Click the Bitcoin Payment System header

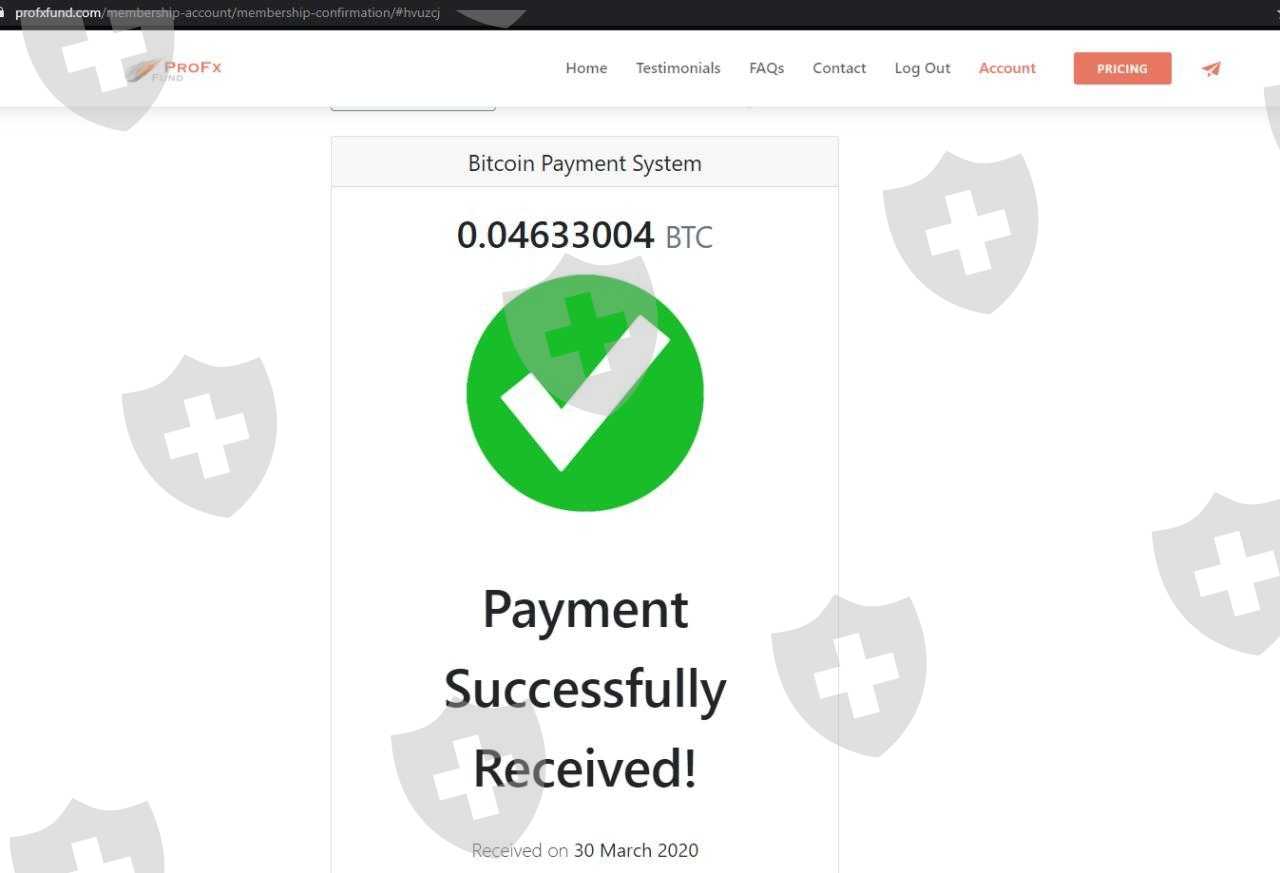[585, 163]
